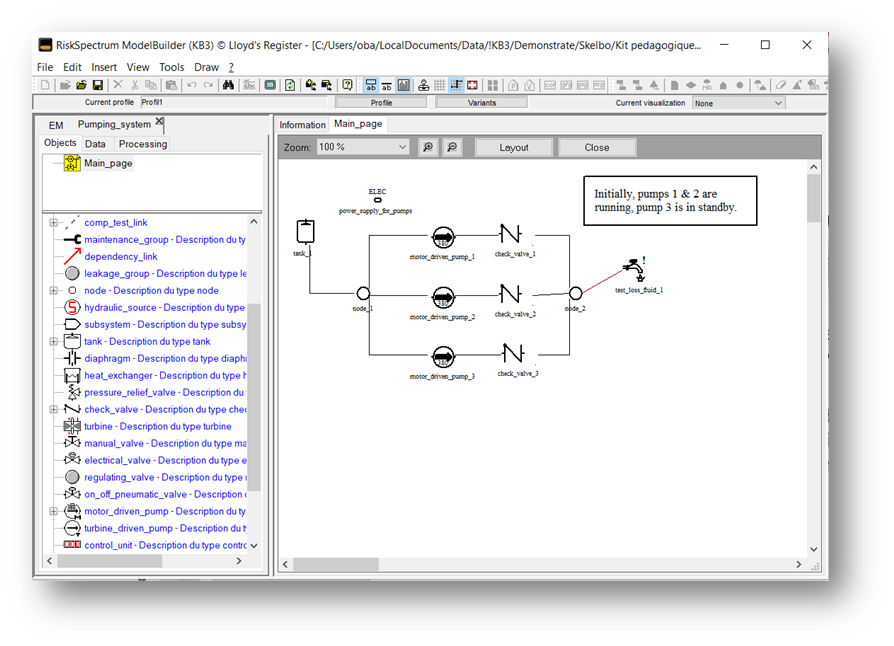Viewport: 894px width, 646px height.
Task: Click the zoom in magnifier button
Action: (x=428, y=147)
